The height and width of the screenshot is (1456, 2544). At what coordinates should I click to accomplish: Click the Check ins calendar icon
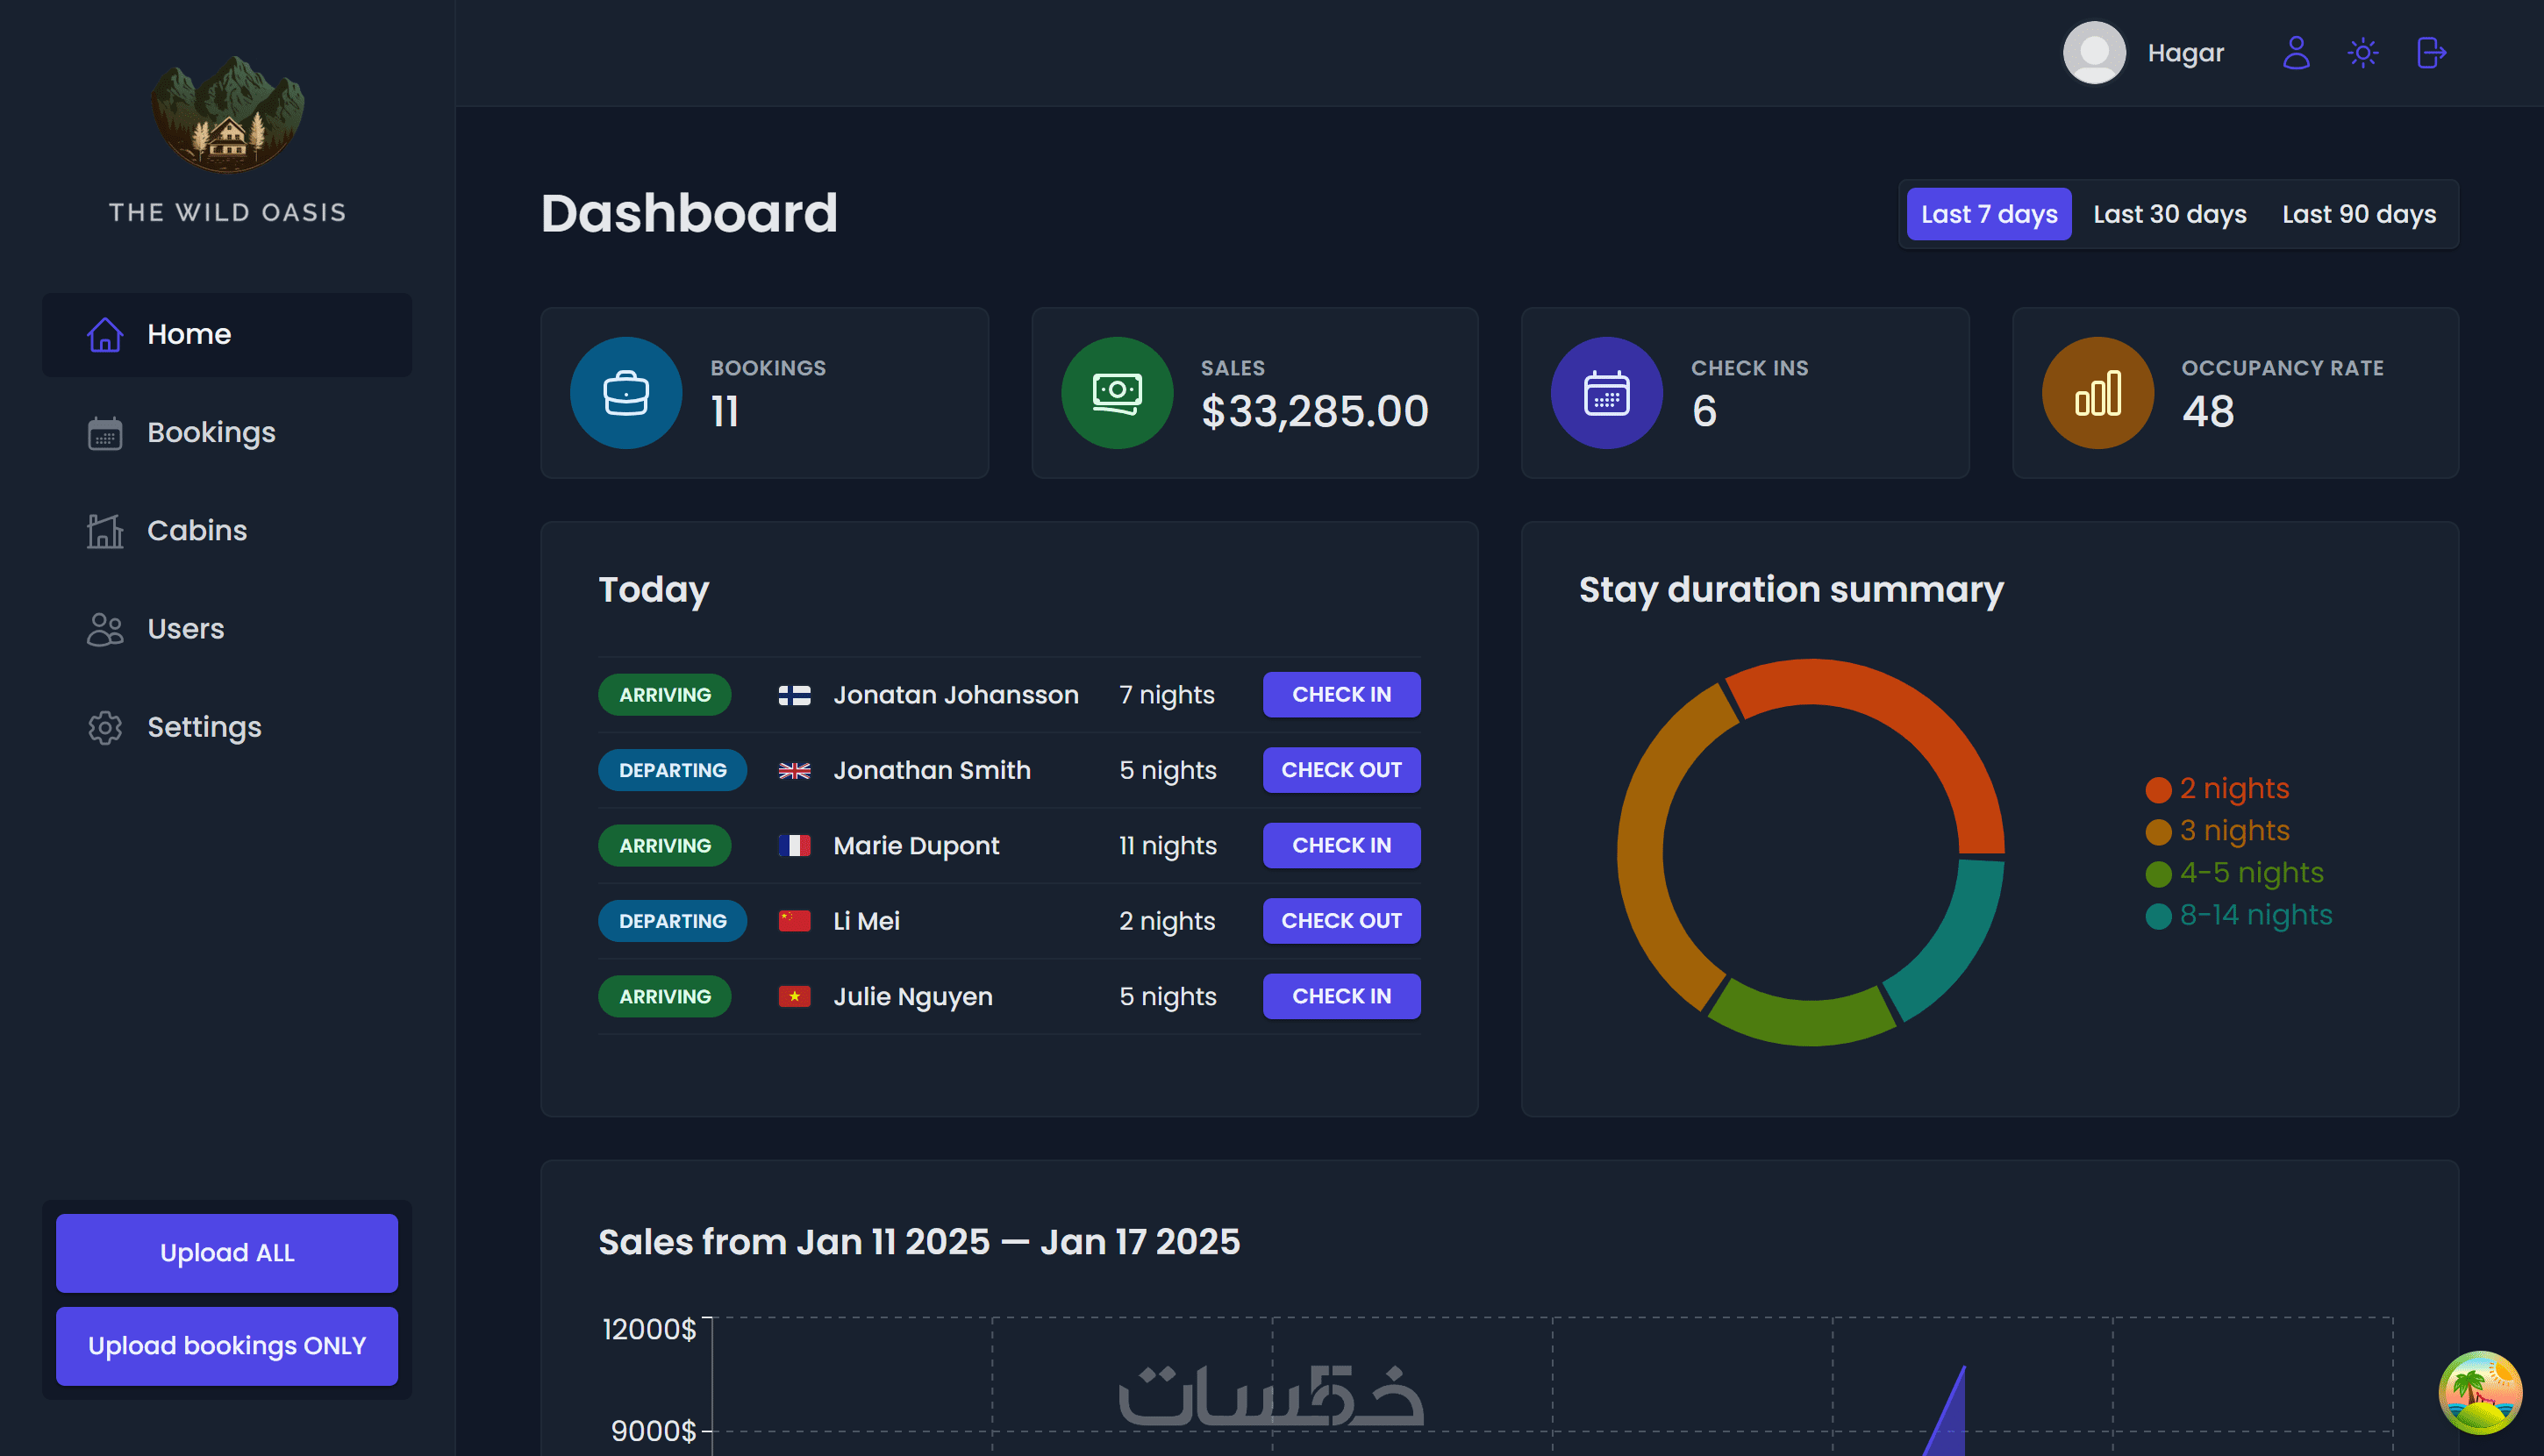1606,393
